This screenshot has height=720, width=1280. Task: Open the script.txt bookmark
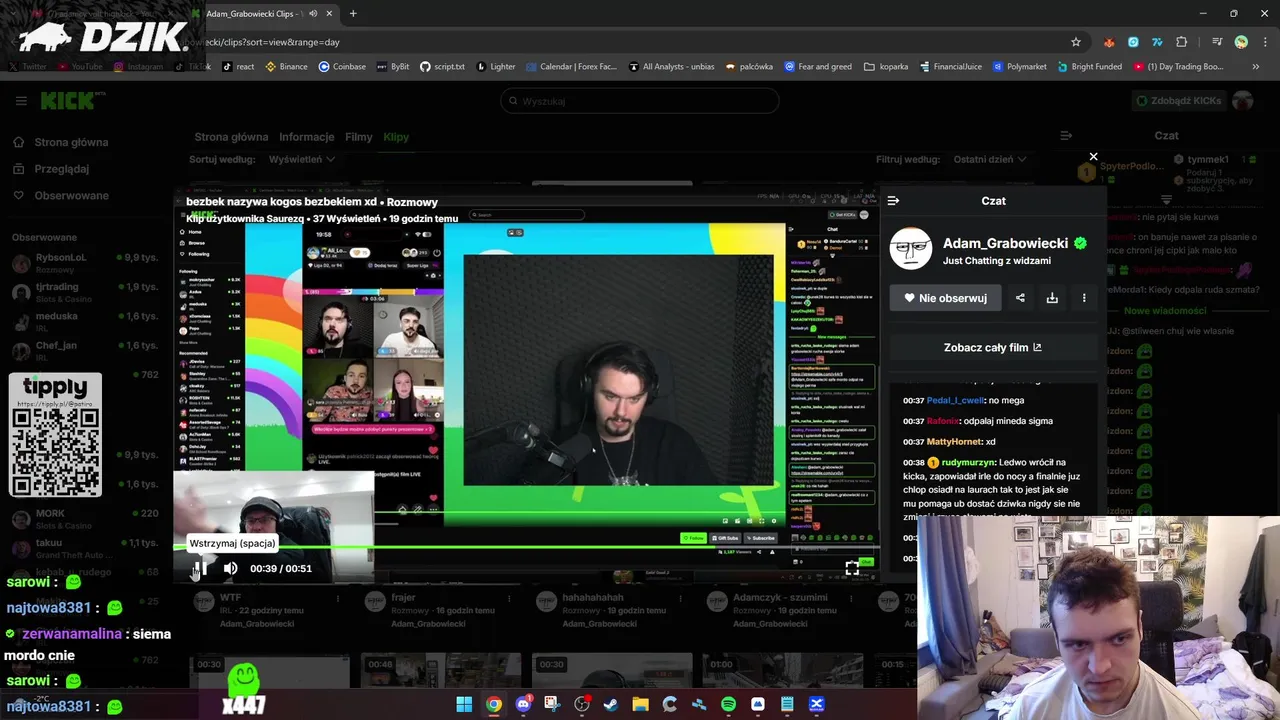(x=442, y=67)
